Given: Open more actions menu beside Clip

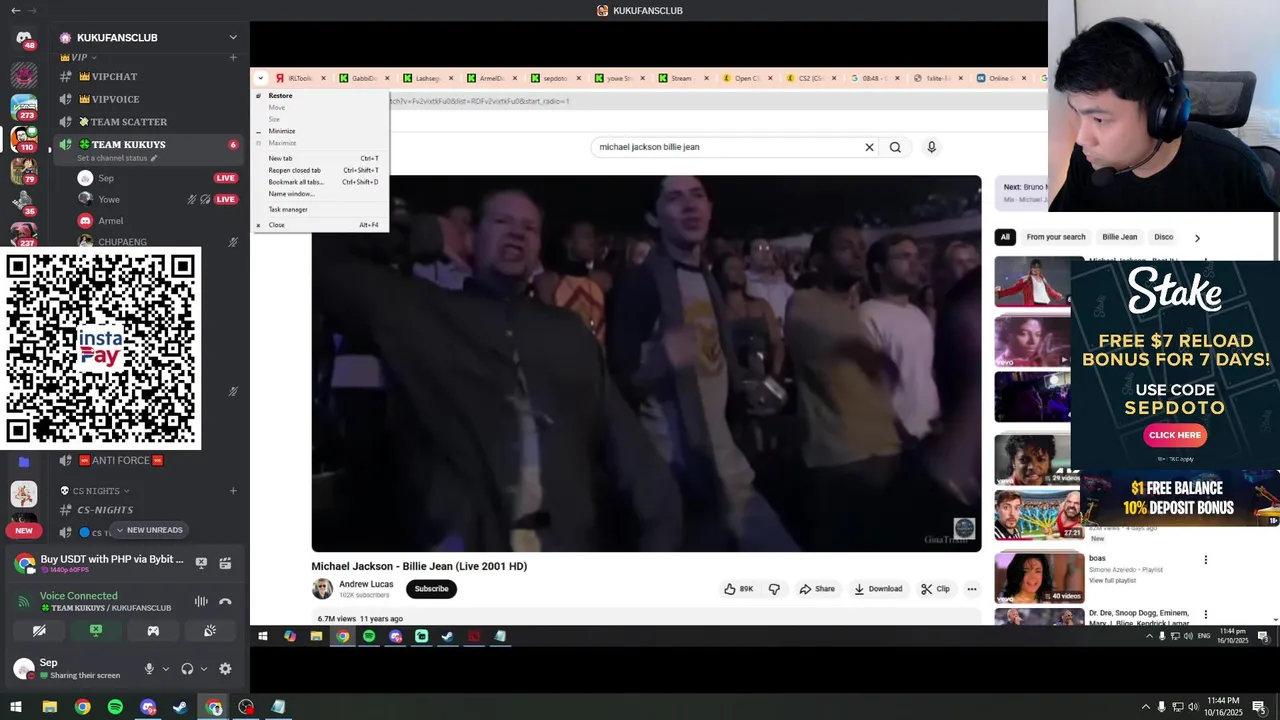Looking at the screenshot, I should (971, 589).
